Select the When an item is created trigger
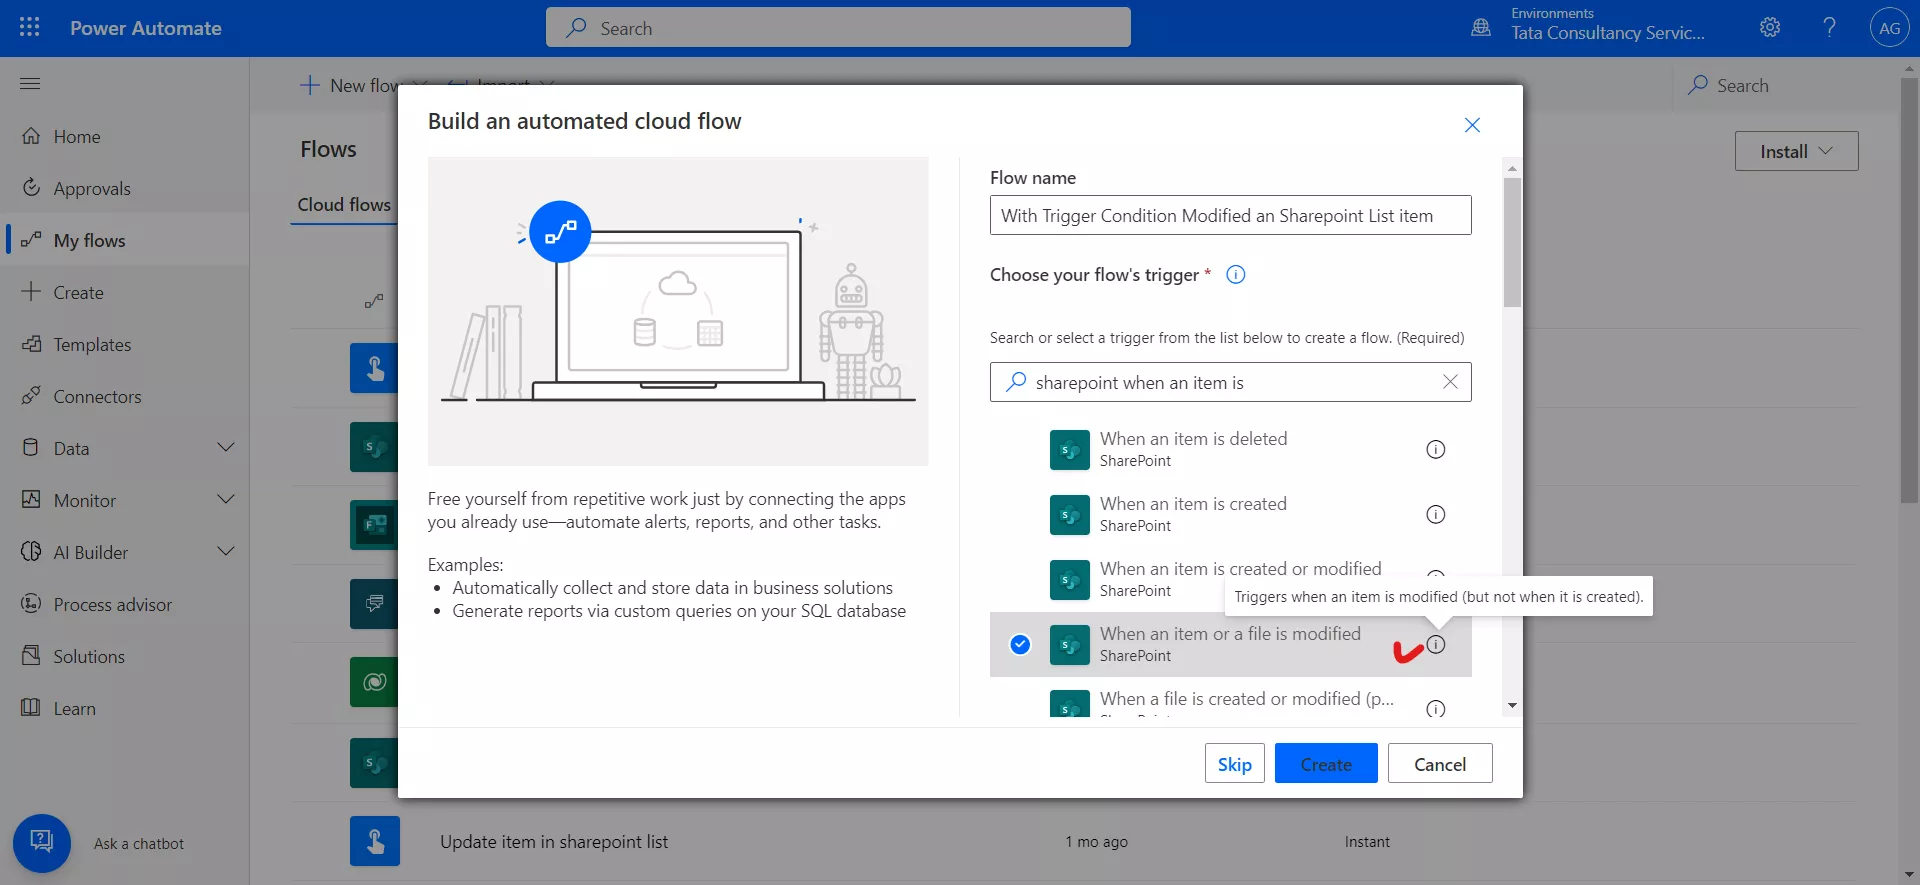Viewport: 1920px width, 885px height. pyautogui.click(x=1230, y=515)
